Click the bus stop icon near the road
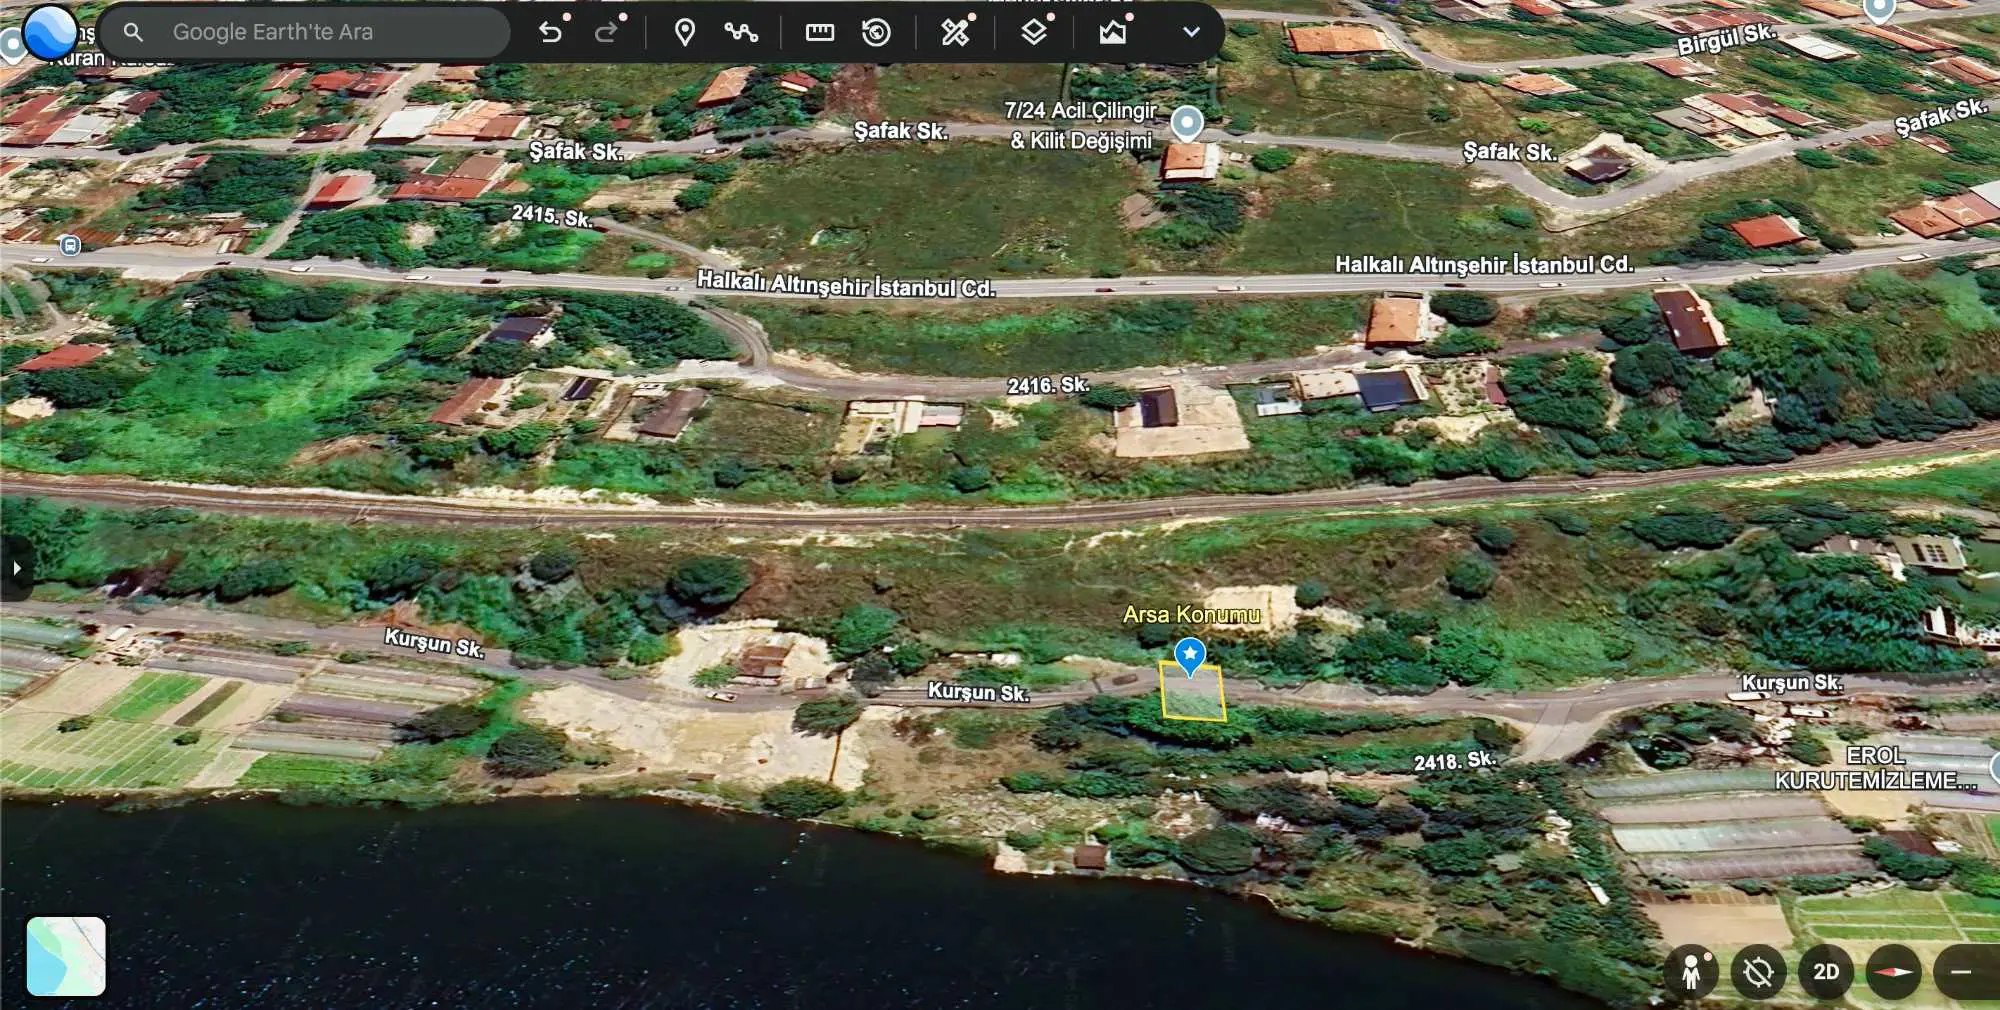 (x=70, y=245)
